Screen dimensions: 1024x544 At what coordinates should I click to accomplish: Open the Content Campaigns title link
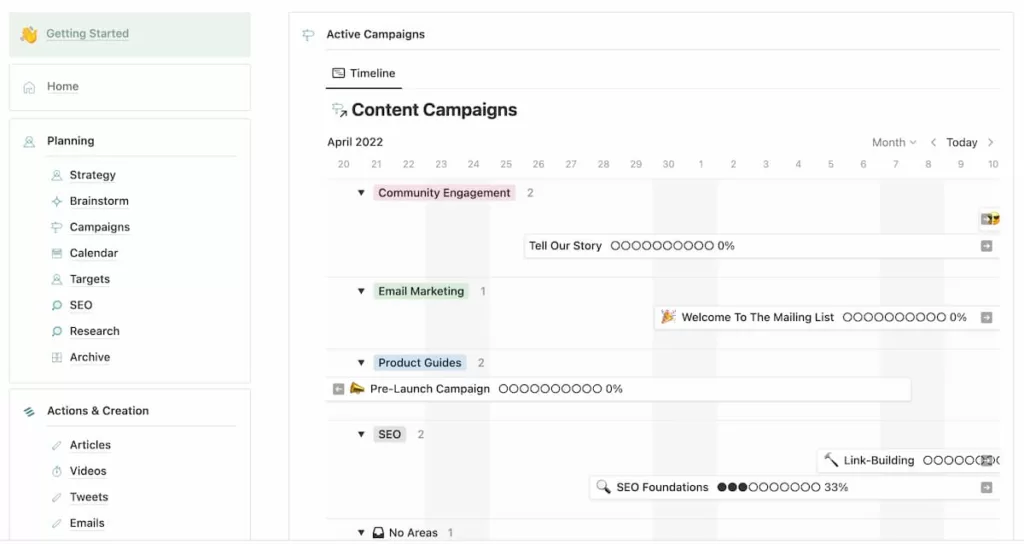click(x=434, y=110)
